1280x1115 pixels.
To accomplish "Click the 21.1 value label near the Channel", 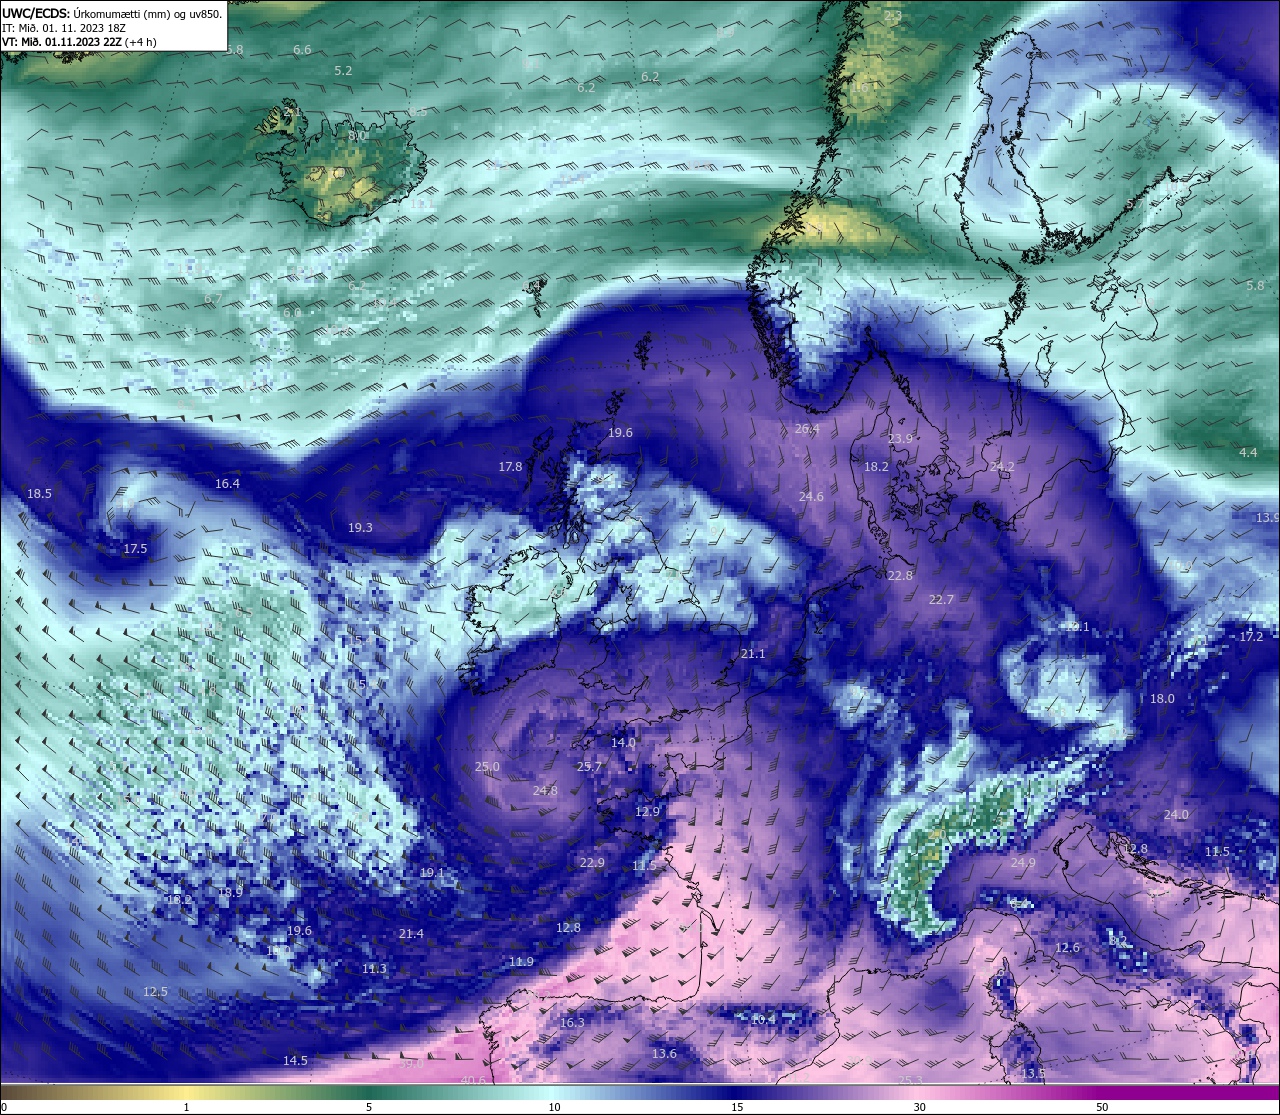I will (753, 654).
